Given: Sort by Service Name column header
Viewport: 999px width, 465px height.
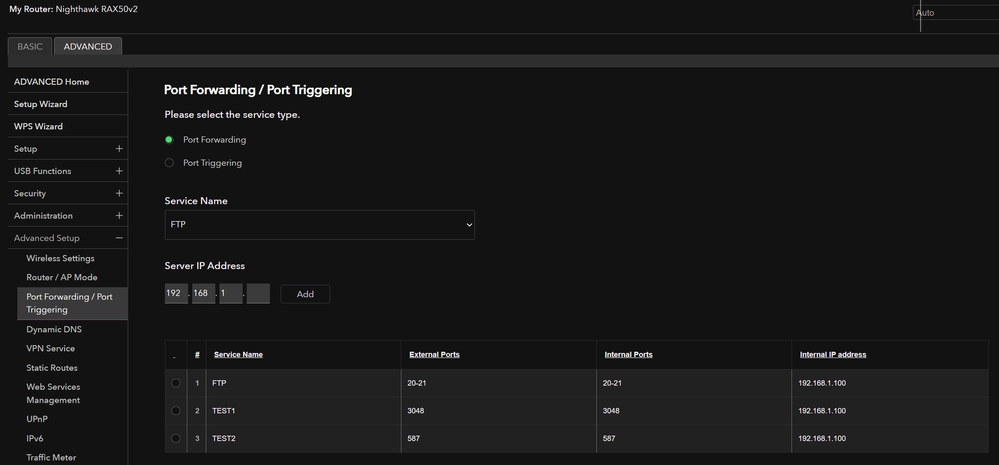Looking at the screenshot, I should click(238, 355).
